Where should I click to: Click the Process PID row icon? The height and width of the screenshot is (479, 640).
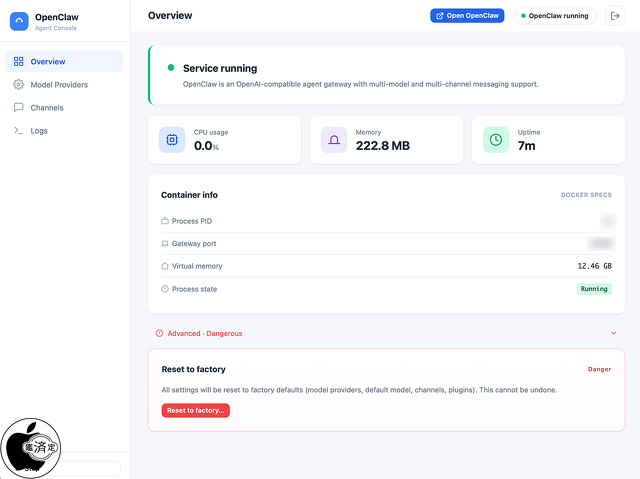coord(165,221)
